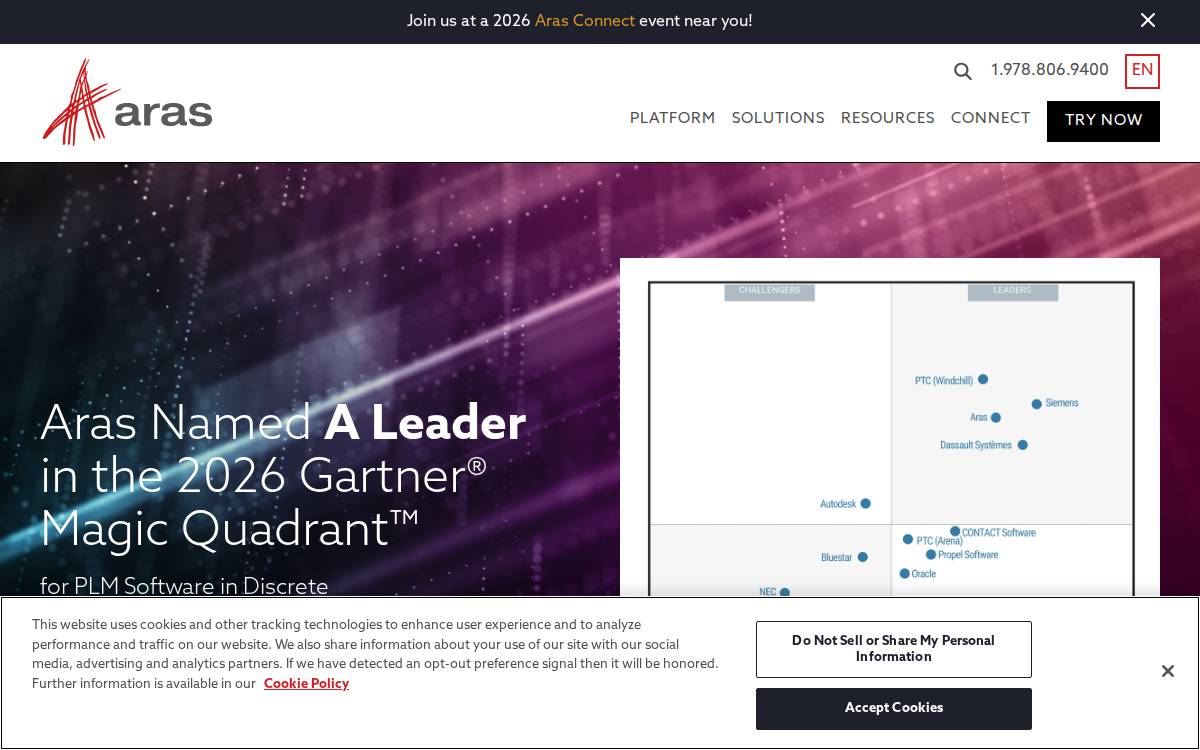The image size is (1200, 750).
Task: Follow the Aras Connect event link
Action: pyautogui.click(x=584, y=21)
